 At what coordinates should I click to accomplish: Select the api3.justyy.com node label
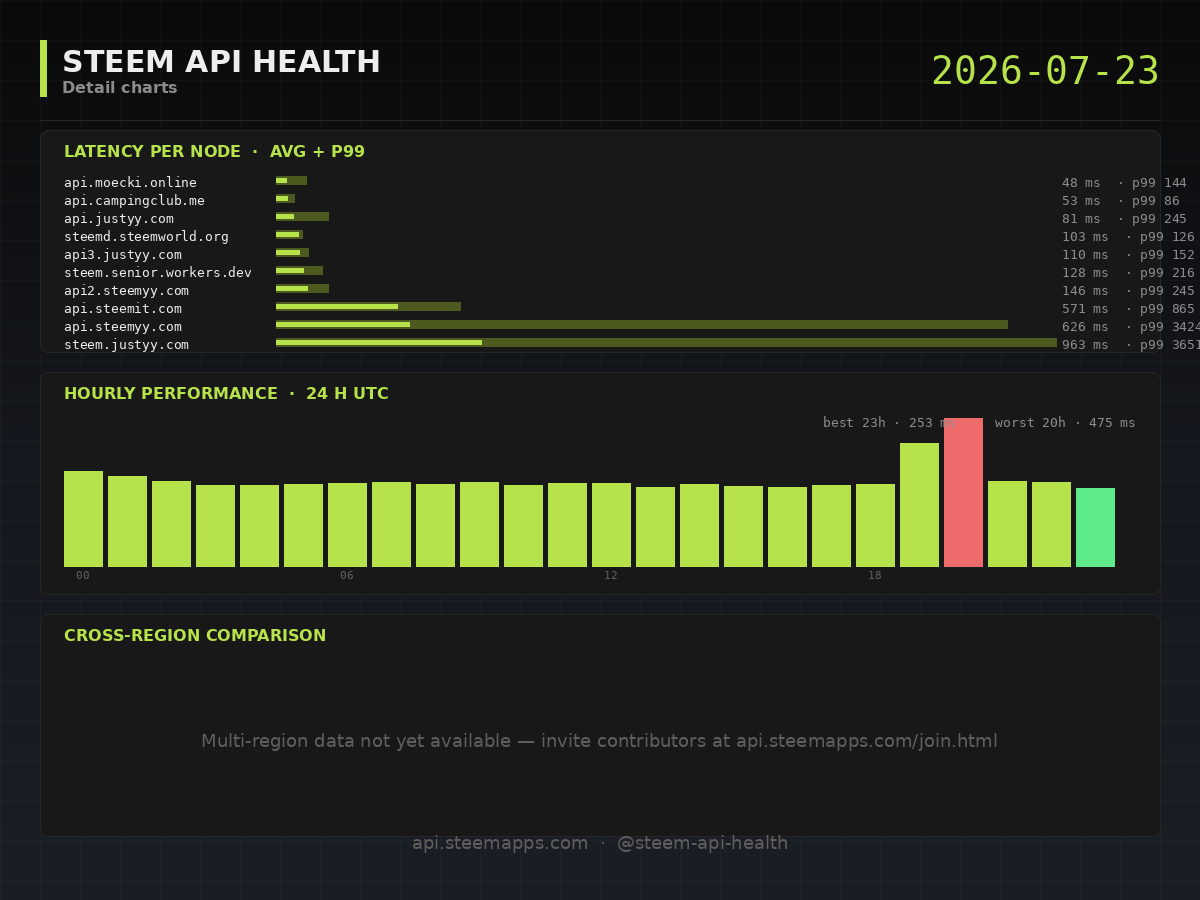[x=123, y=255]
